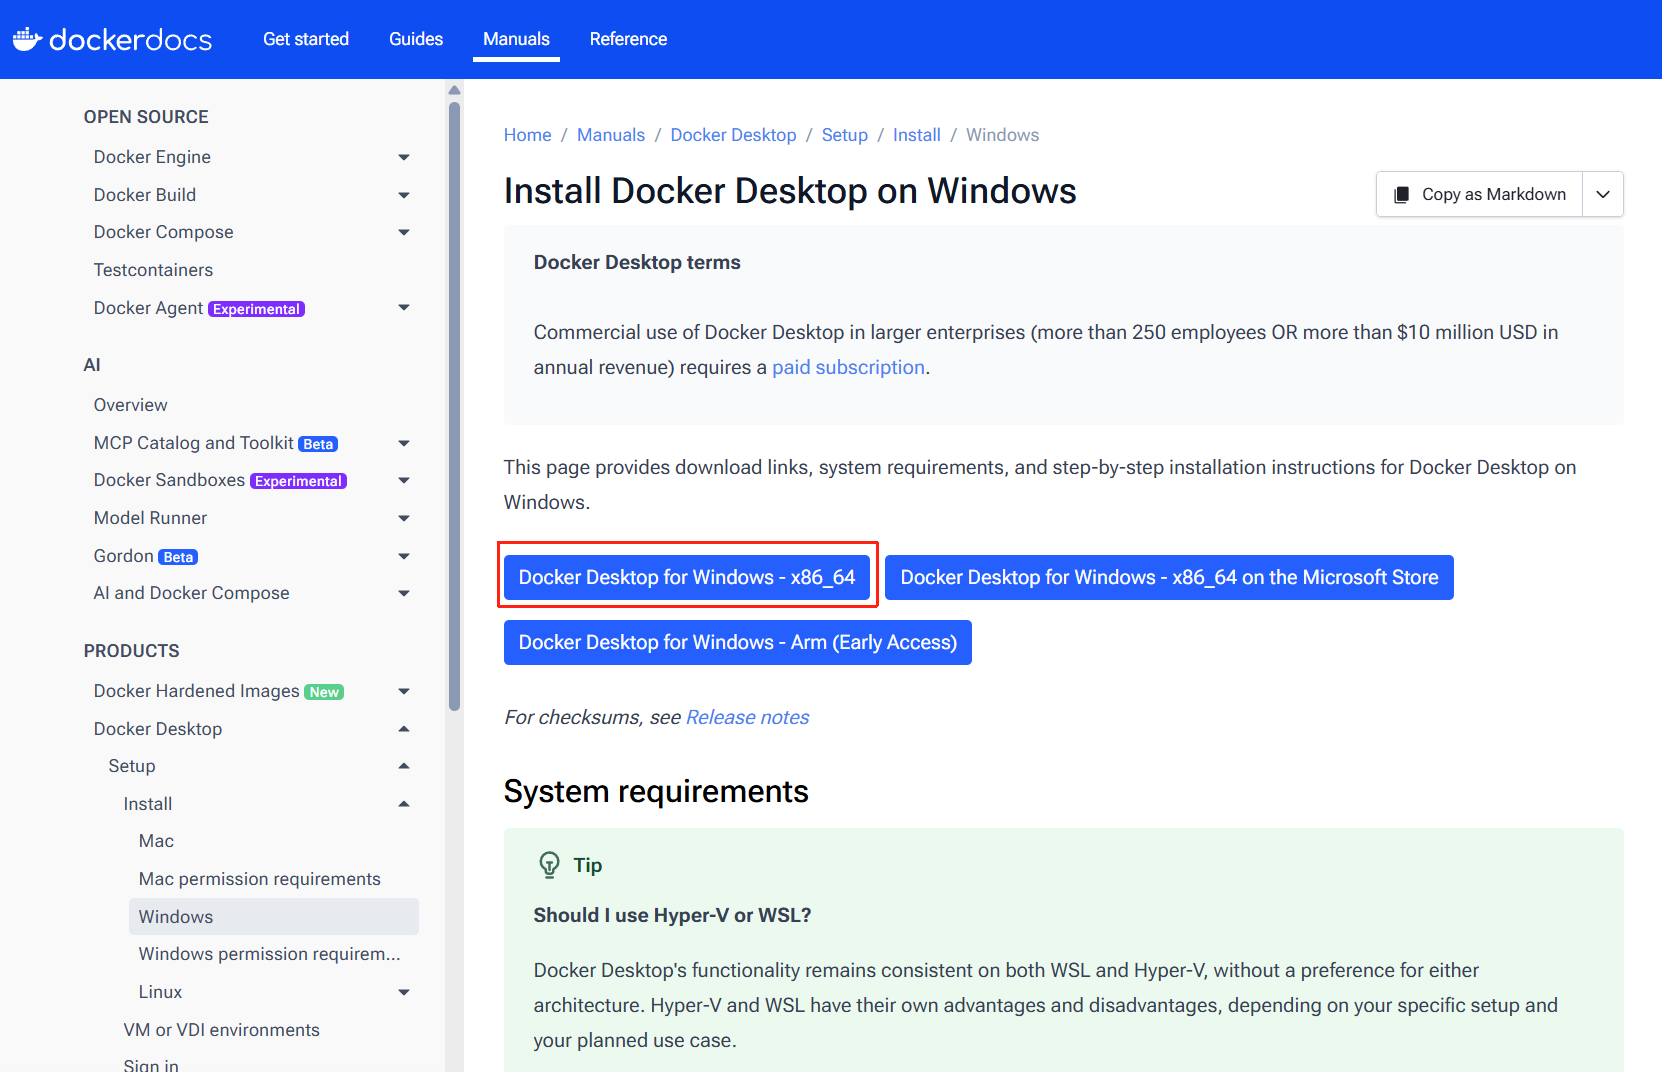This screenshot has height=1072, width=1662.
Task: Collapse the Install section arrow
Action: [404, 804]
